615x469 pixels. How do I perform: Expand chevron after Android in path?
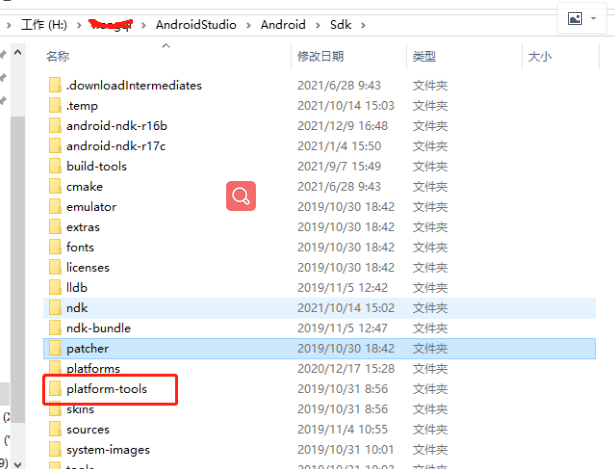(x=318, y=25)
